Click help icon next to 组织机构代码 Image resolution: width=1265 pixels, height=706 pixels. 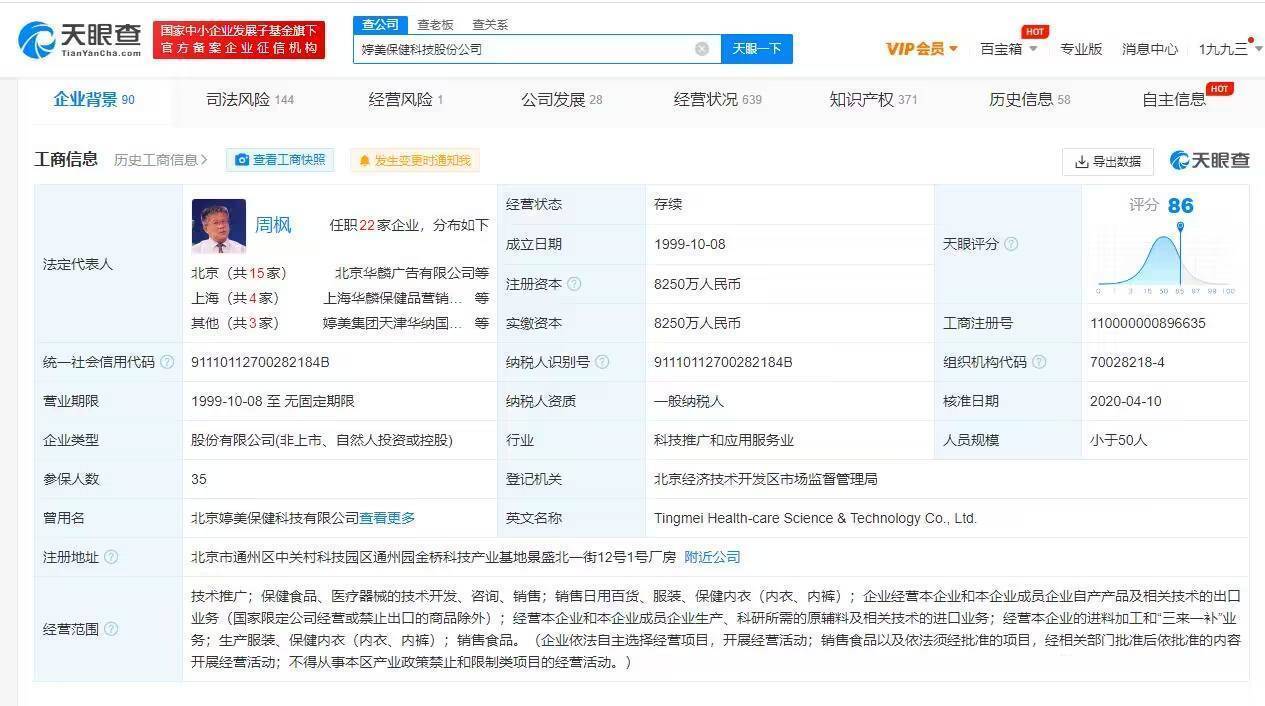pos(1039,362)
